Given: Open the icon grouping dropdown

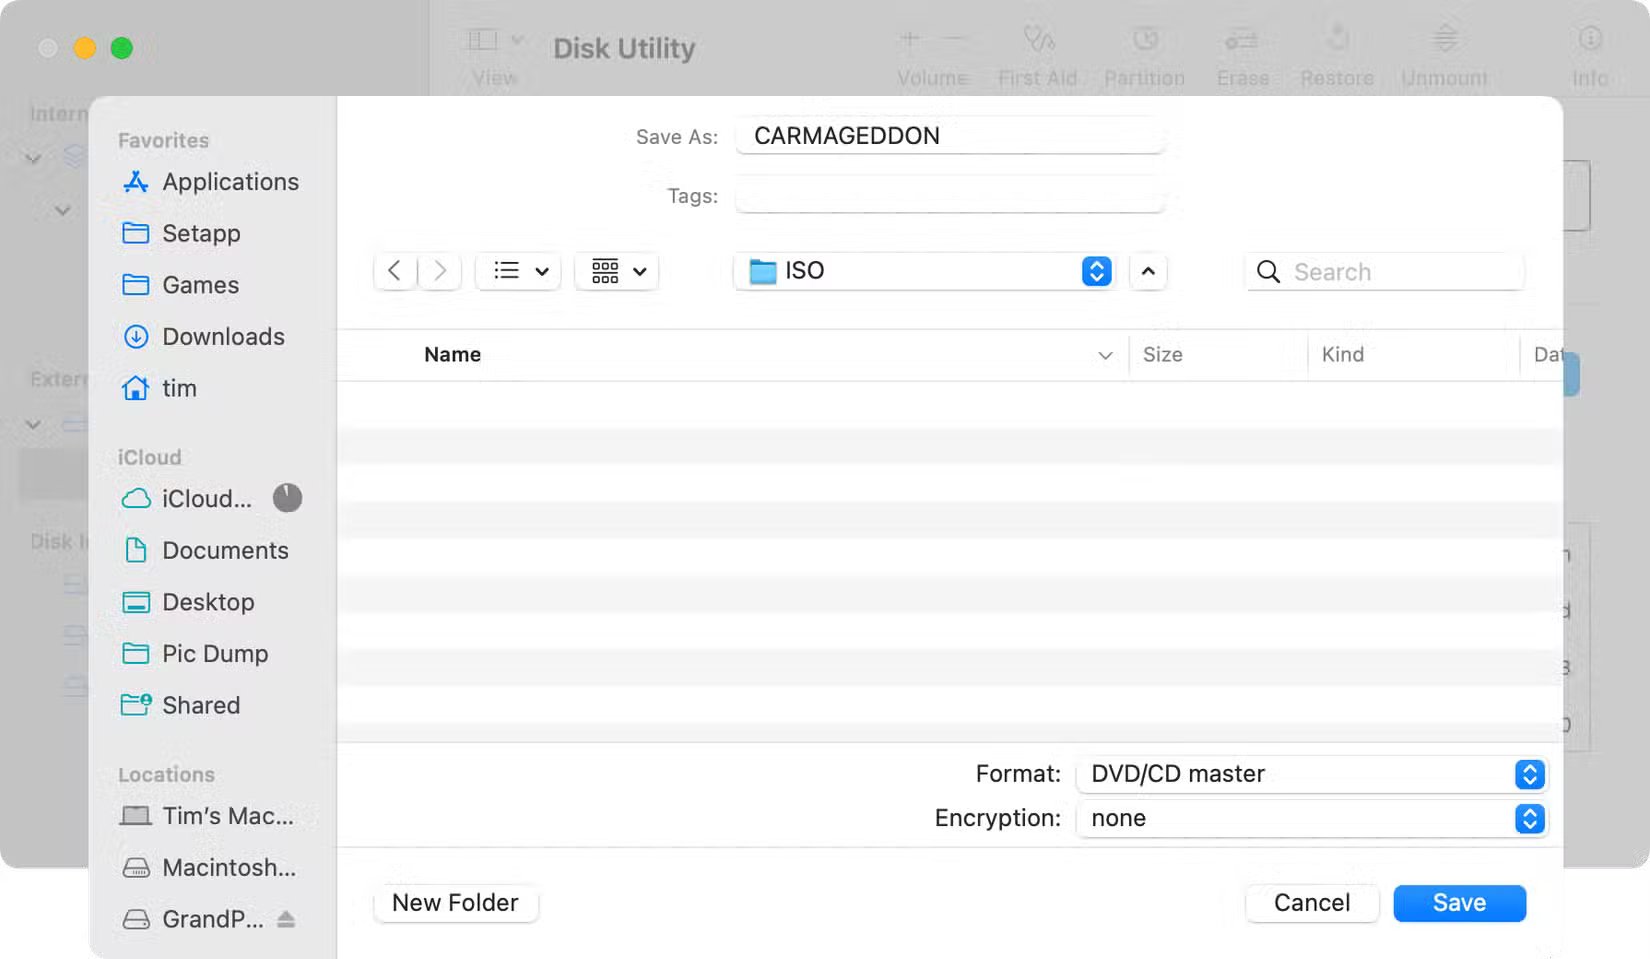Looking at the screenshot, I should pos(617,271).
